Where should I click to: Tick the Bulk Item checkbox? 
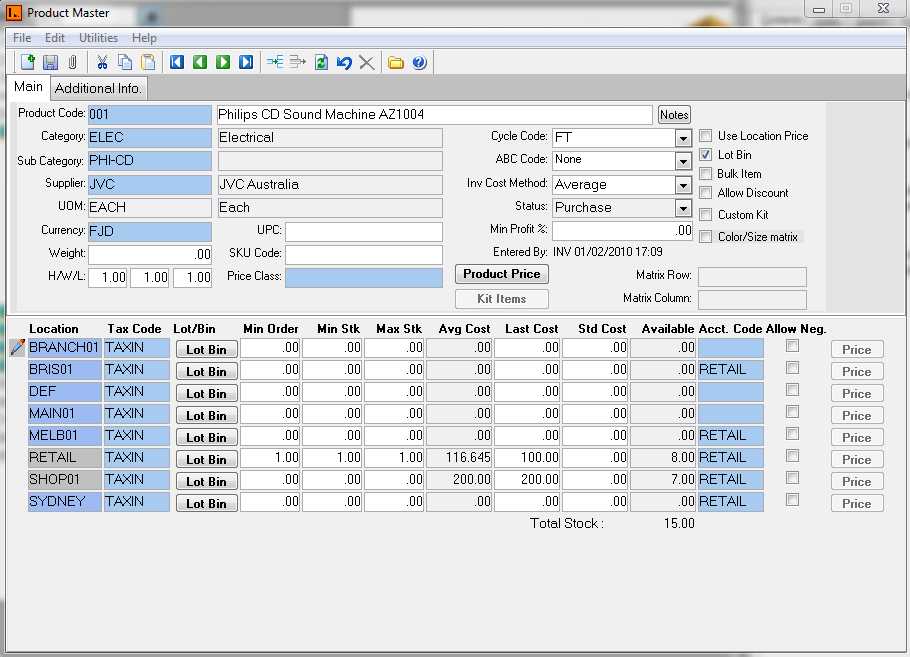tap(706, 174)
